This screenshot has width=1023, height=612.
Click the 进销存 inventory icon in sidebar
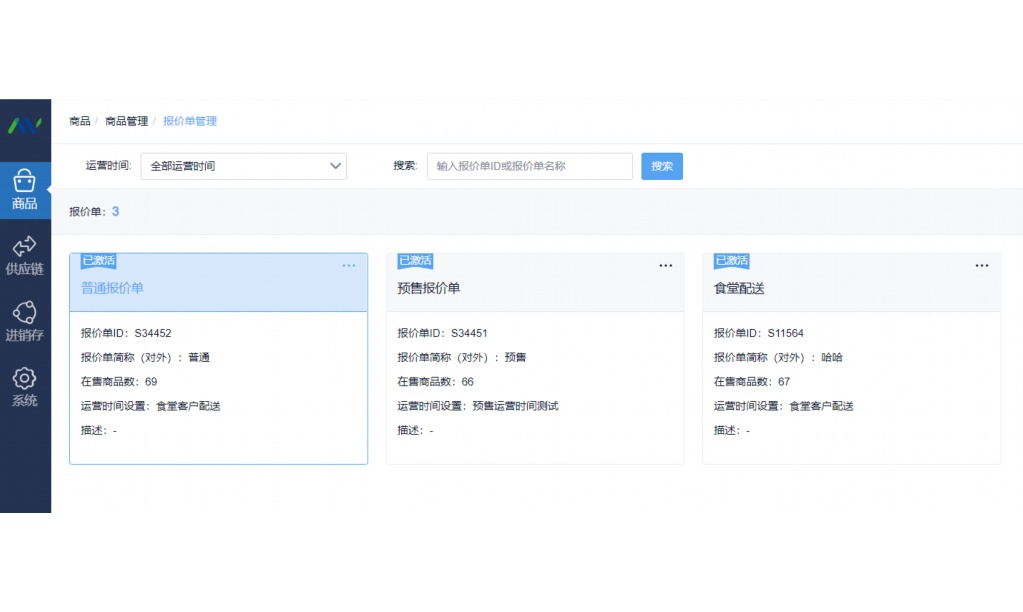24,317
